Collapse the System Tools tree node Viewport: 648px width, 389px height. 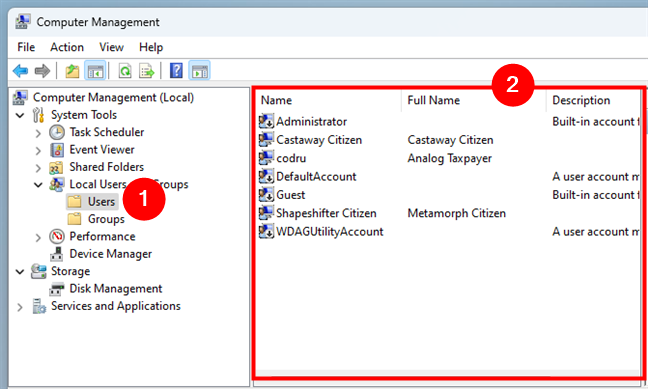20,115
